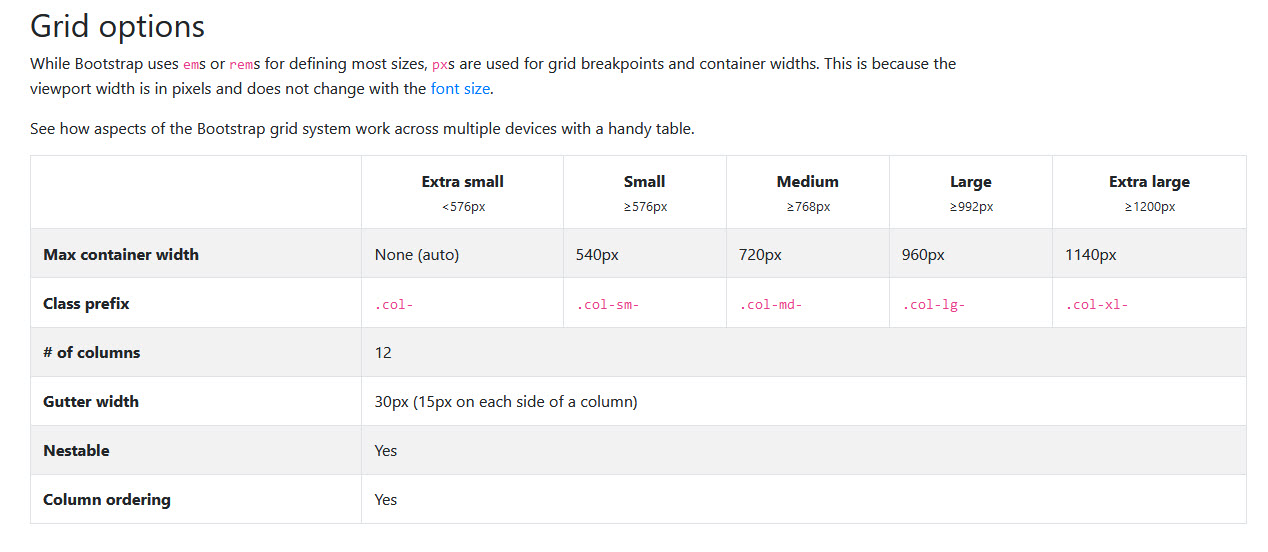Open the font size link

pos(460,88)
